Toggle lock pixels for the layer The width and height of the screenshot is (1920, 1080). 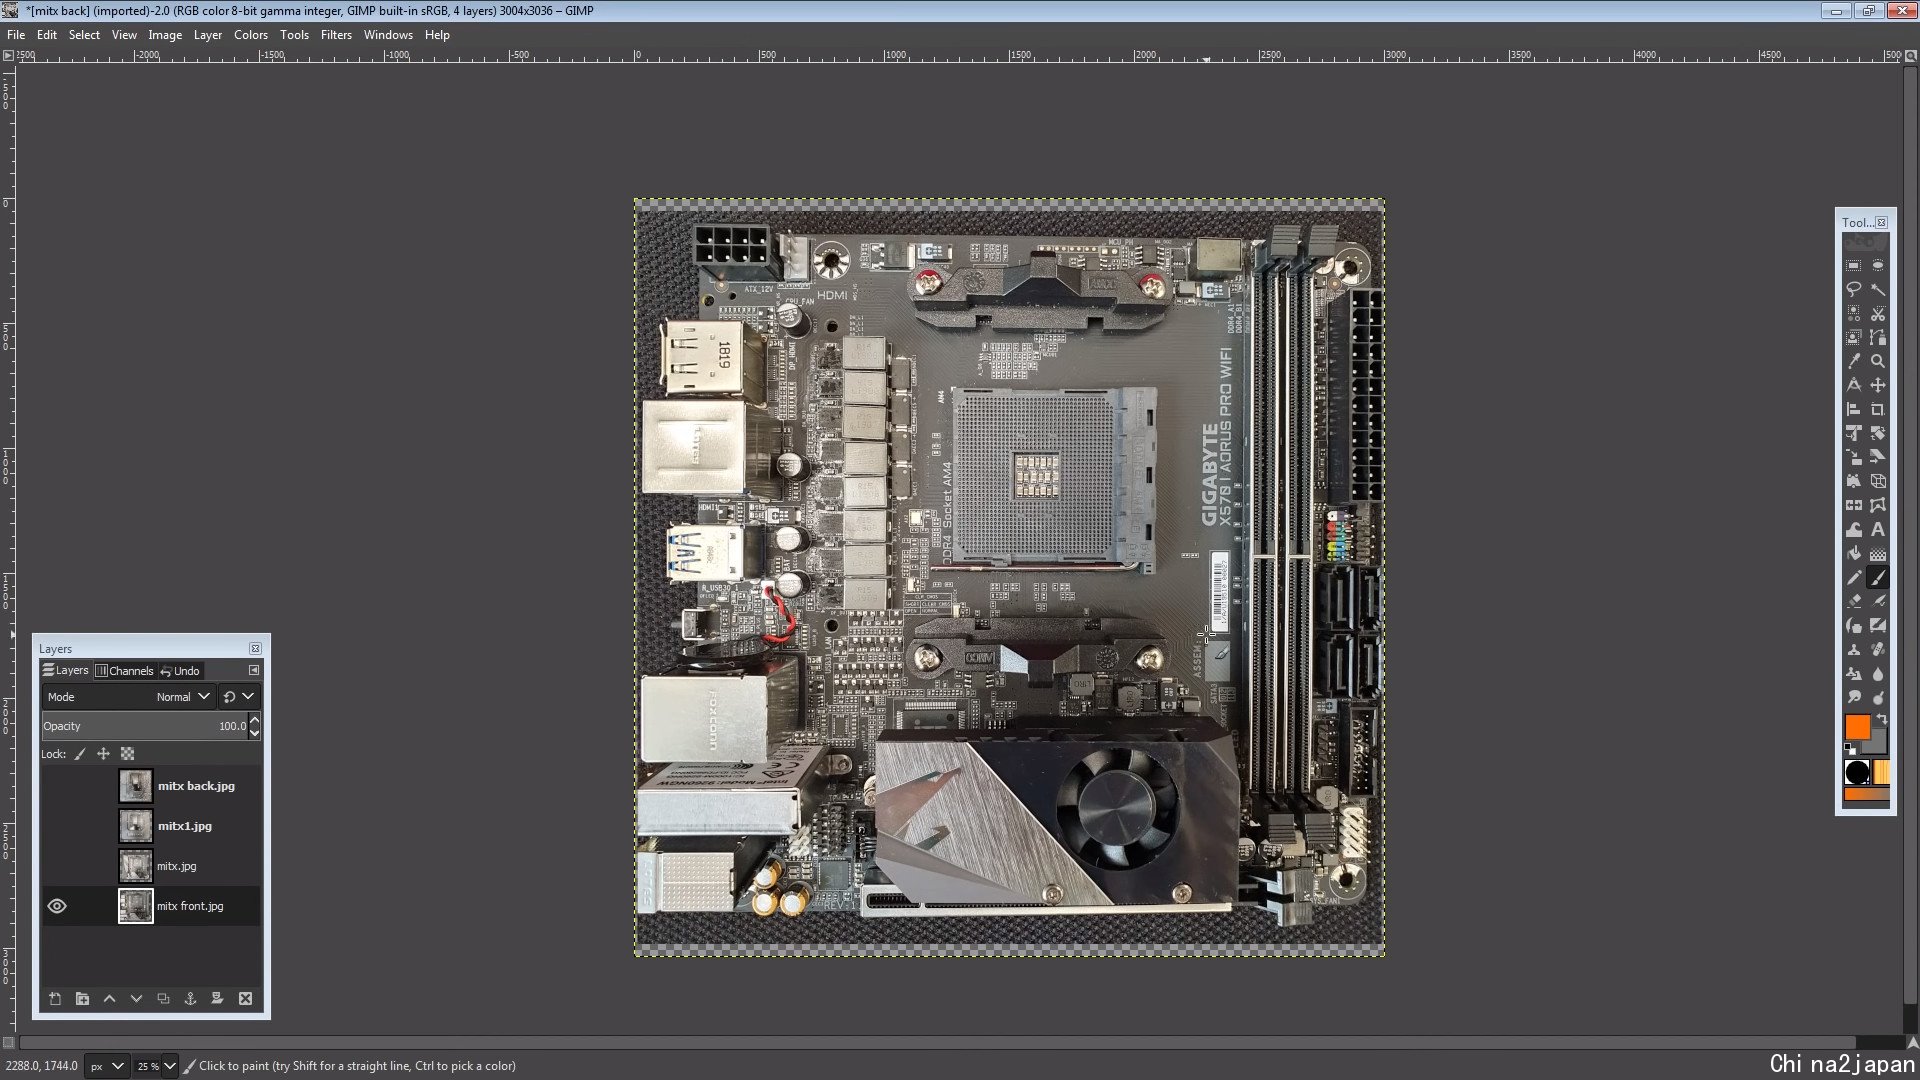click(80, 754)
